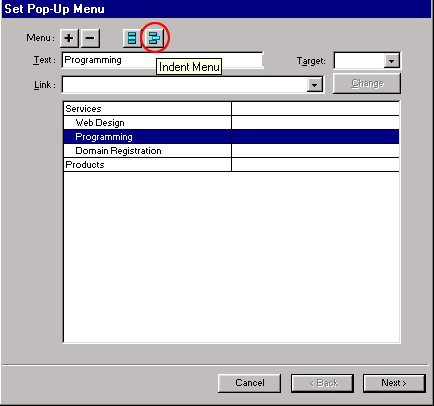Add a new menu item with plus button
Viewport: 434px width, 406px height.
[69, 38]
